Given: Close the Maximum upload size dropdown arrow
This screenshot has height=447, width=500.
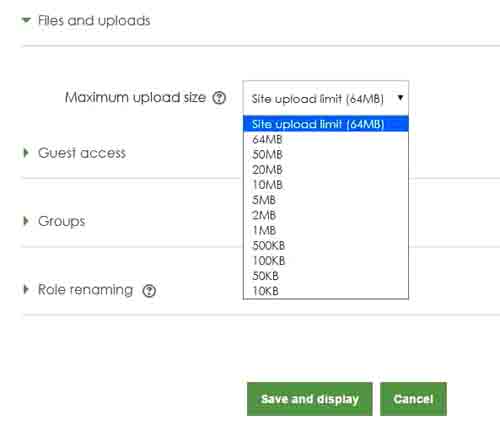Looking at the screenshot, I should (x=400, y=98).
